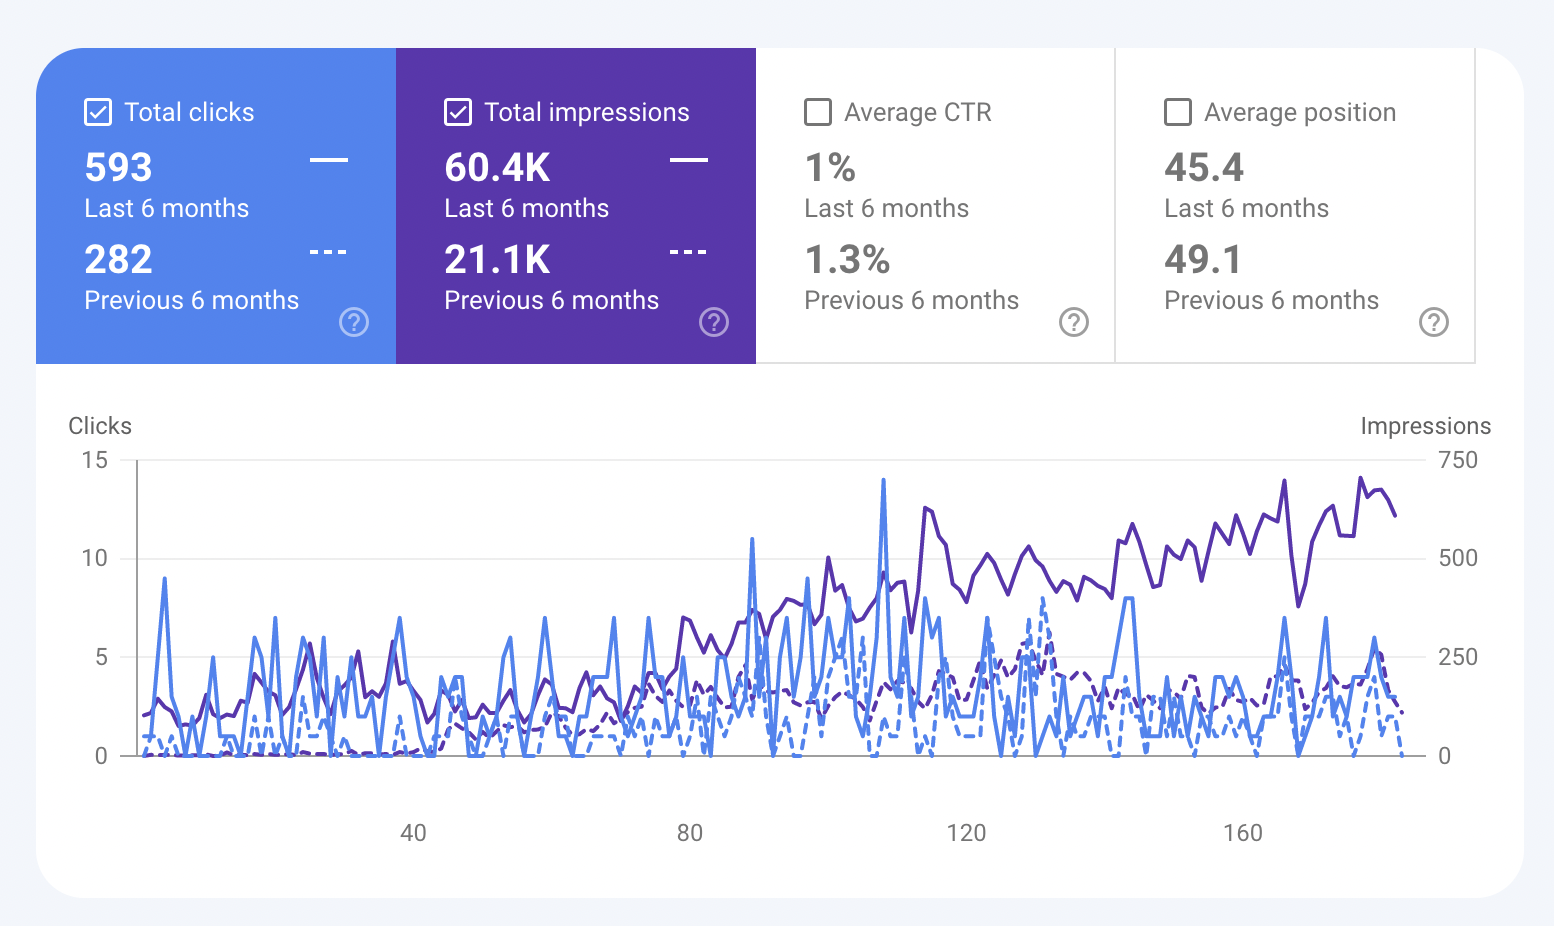
Task: Click the Clicks axis title
Action: tap(100, 426)
